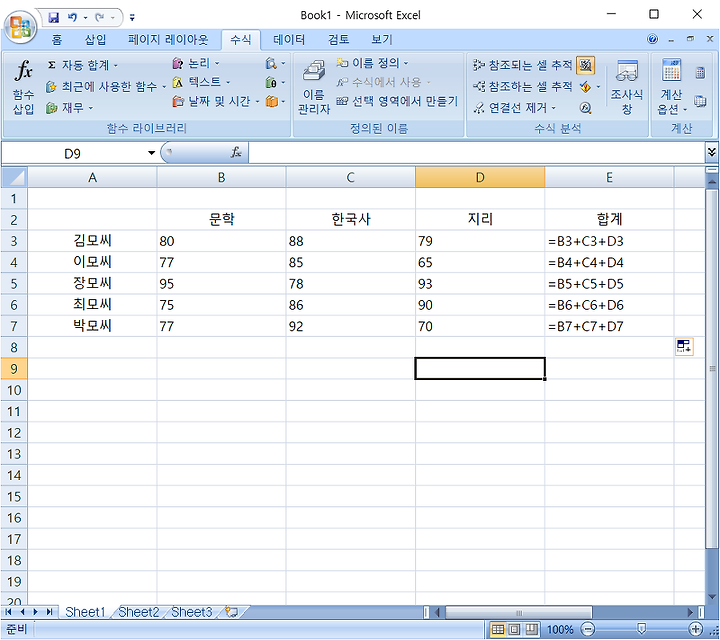Click the vertical scrollbar thumb
Viewport: 720px width, 640px height.
(712, 369)
